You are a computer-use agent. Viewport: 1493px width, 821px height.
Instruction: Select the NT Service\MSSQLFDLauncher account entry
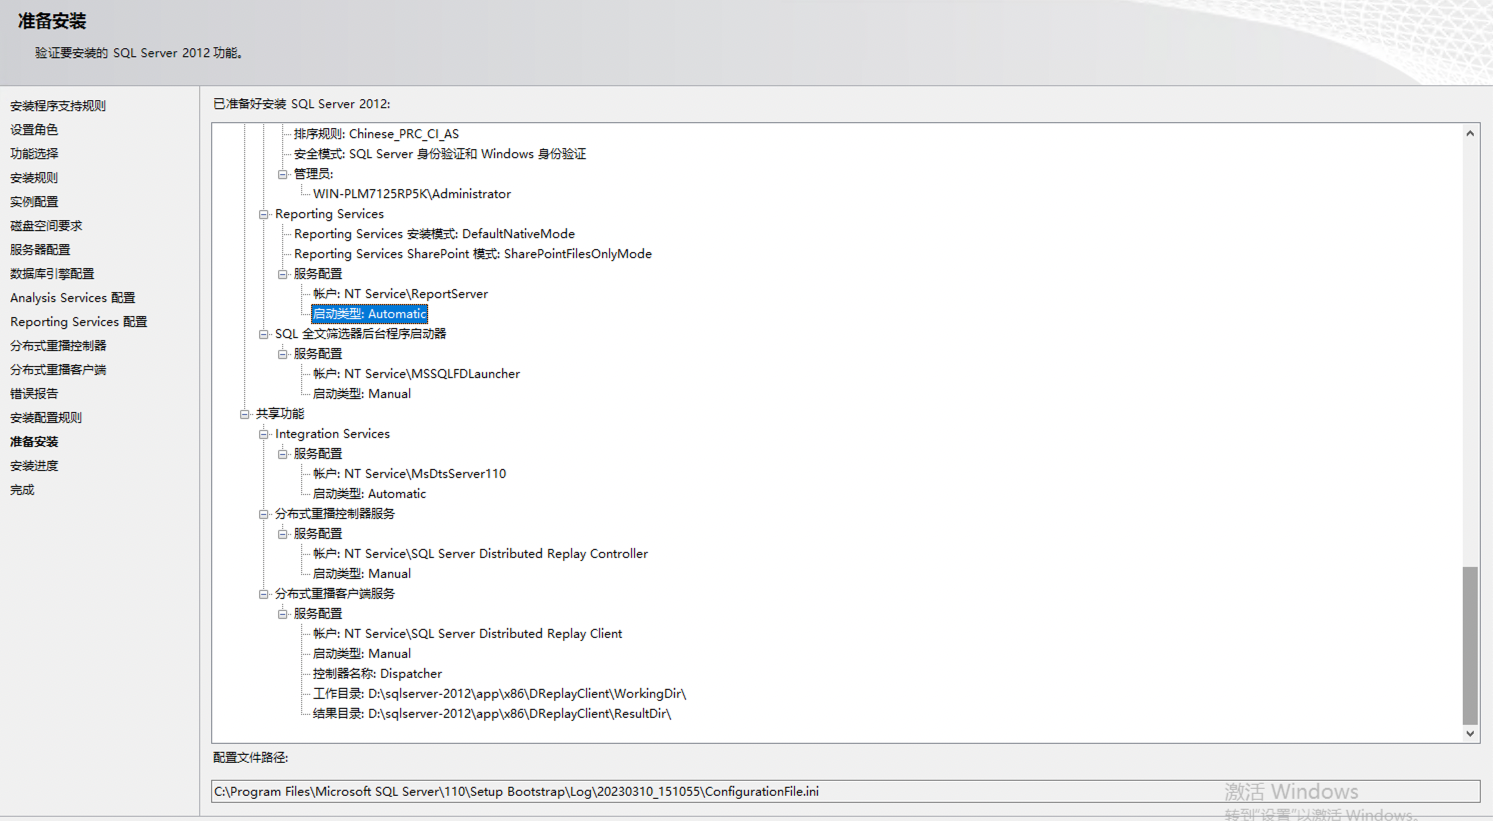(416, 374)
